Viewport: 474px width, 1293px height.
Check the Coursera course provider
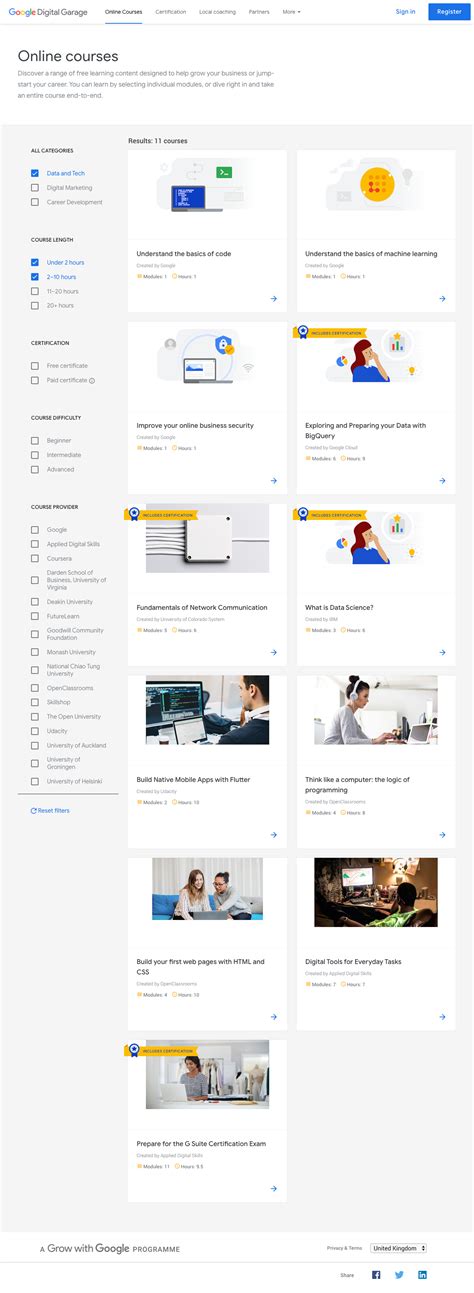tap(35, 558)
